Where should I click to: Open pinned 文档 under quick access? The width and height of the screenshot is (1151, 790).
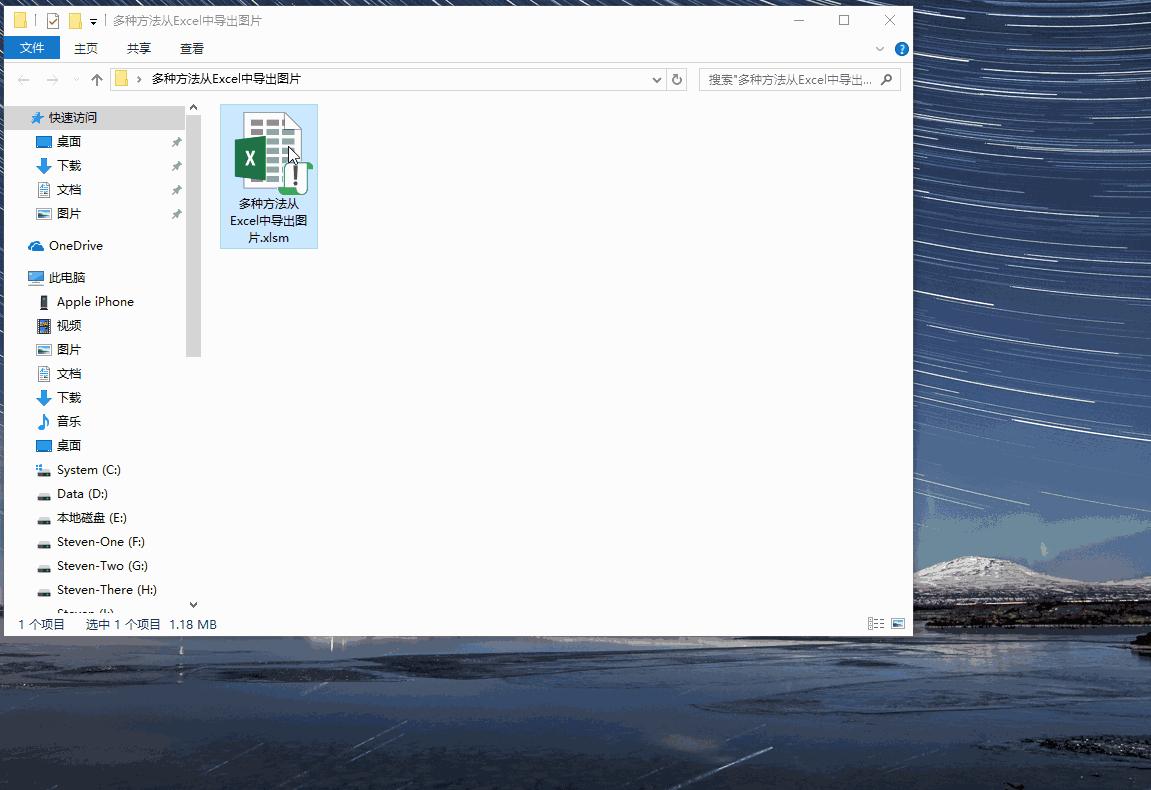[69, 189]
